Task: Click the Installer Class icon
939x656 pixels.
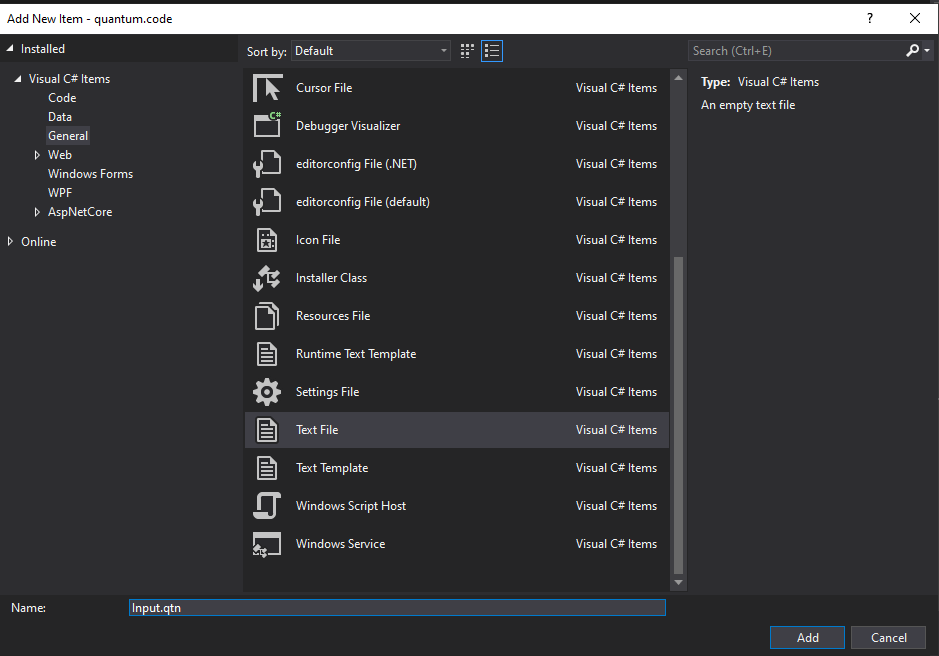Action: (267, 278)
